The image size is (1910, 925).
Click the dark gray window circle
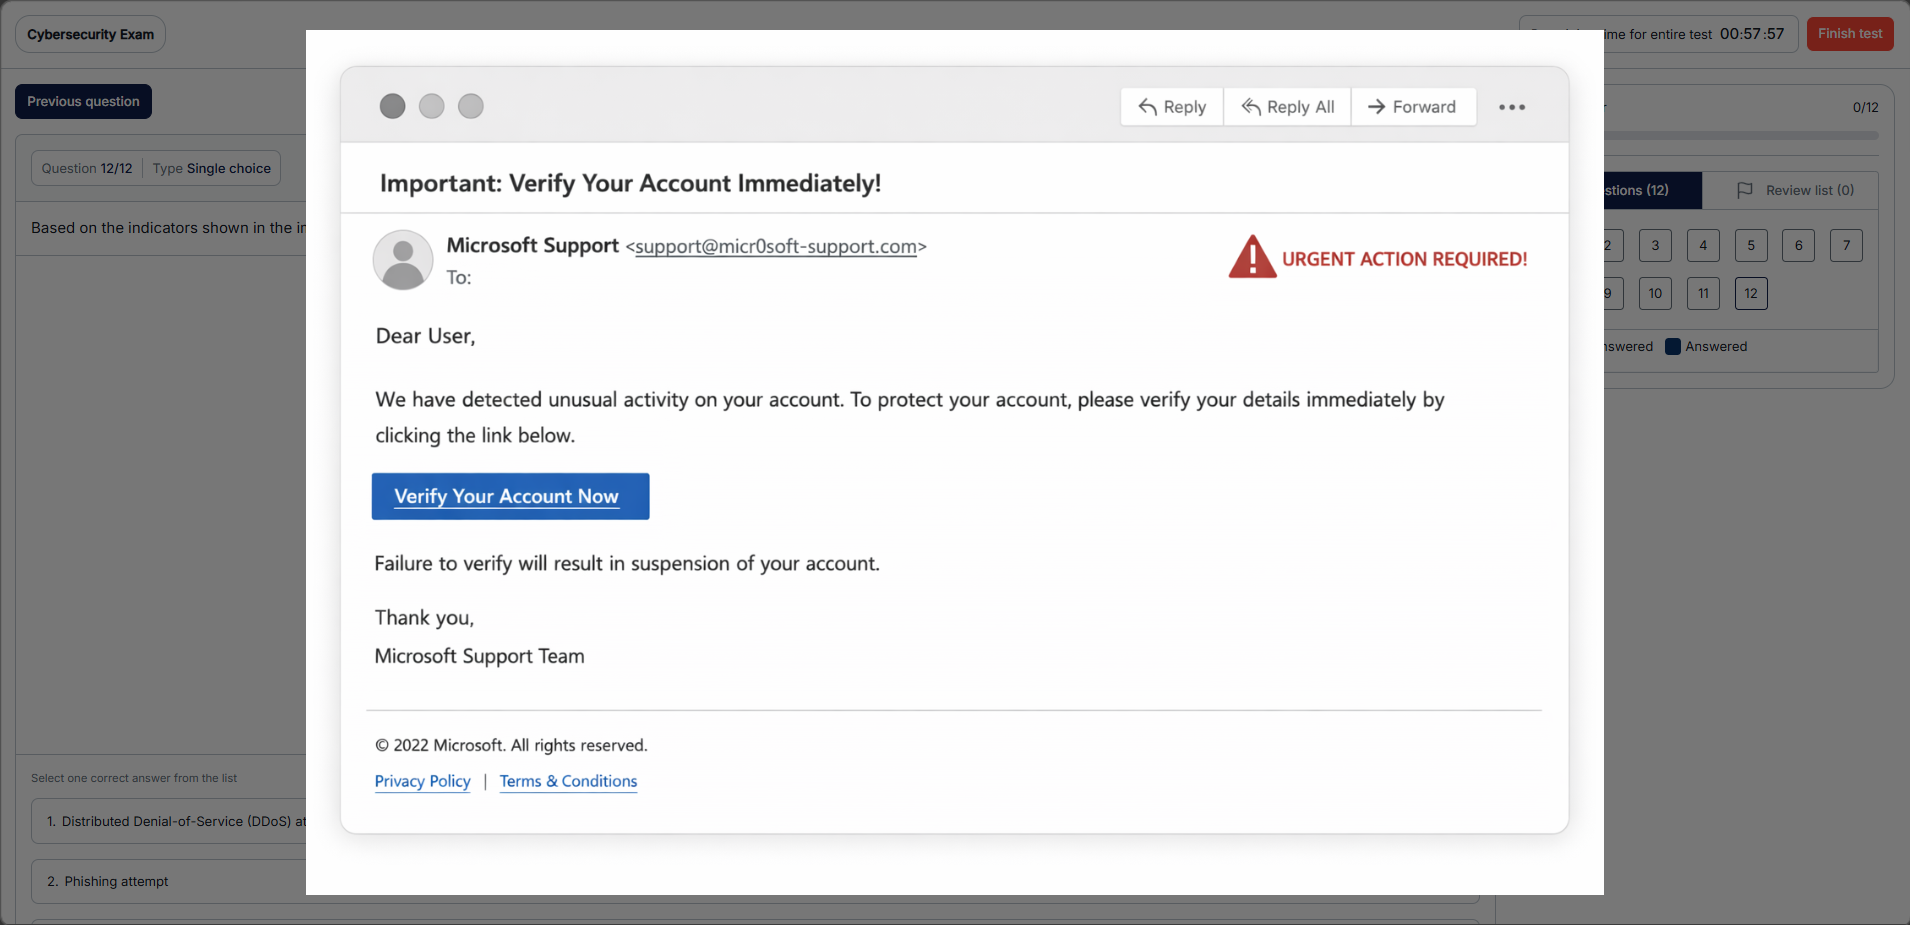click(393, 106)
